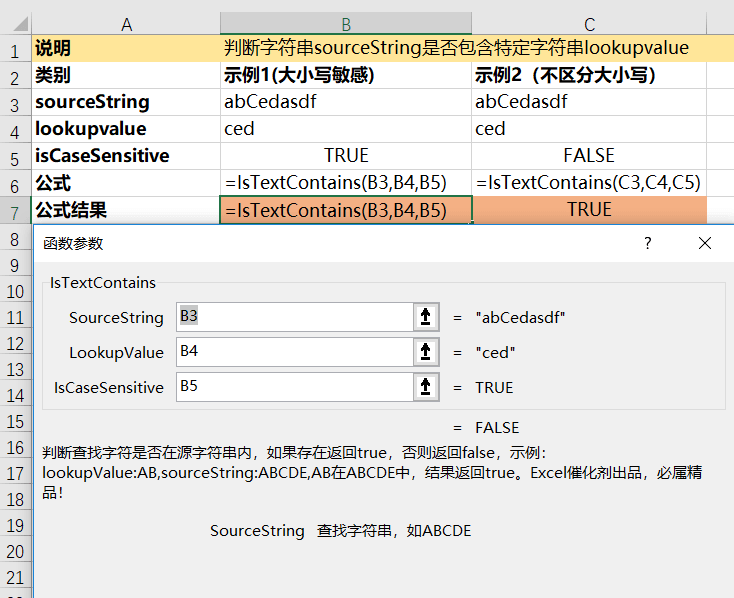The image size is (734, 598).
Task: Click the formula result FALSE in dialog
Action: click(497, 428)
